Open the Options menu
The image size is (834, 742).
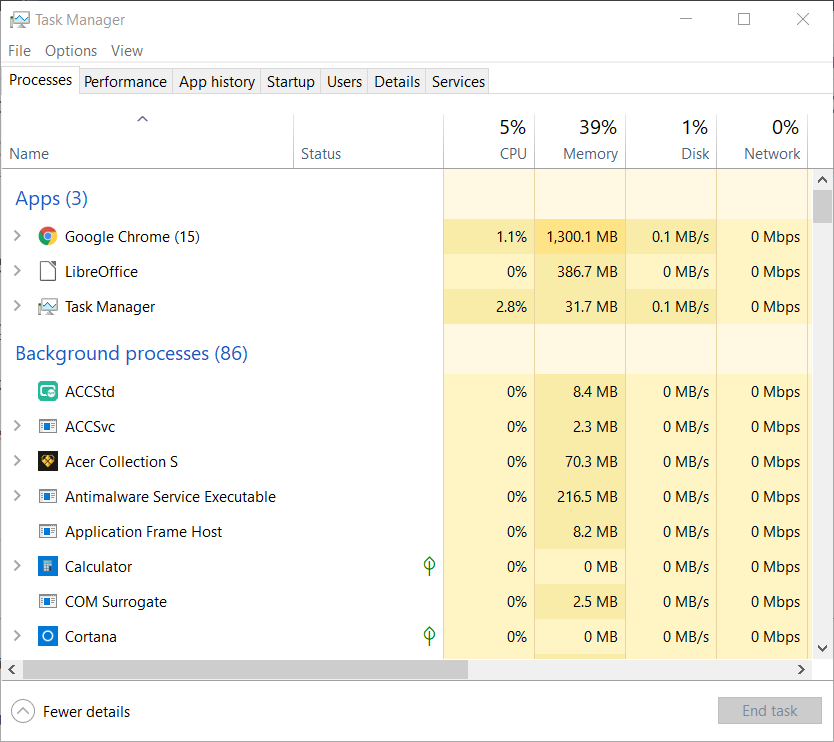[71, 51]
